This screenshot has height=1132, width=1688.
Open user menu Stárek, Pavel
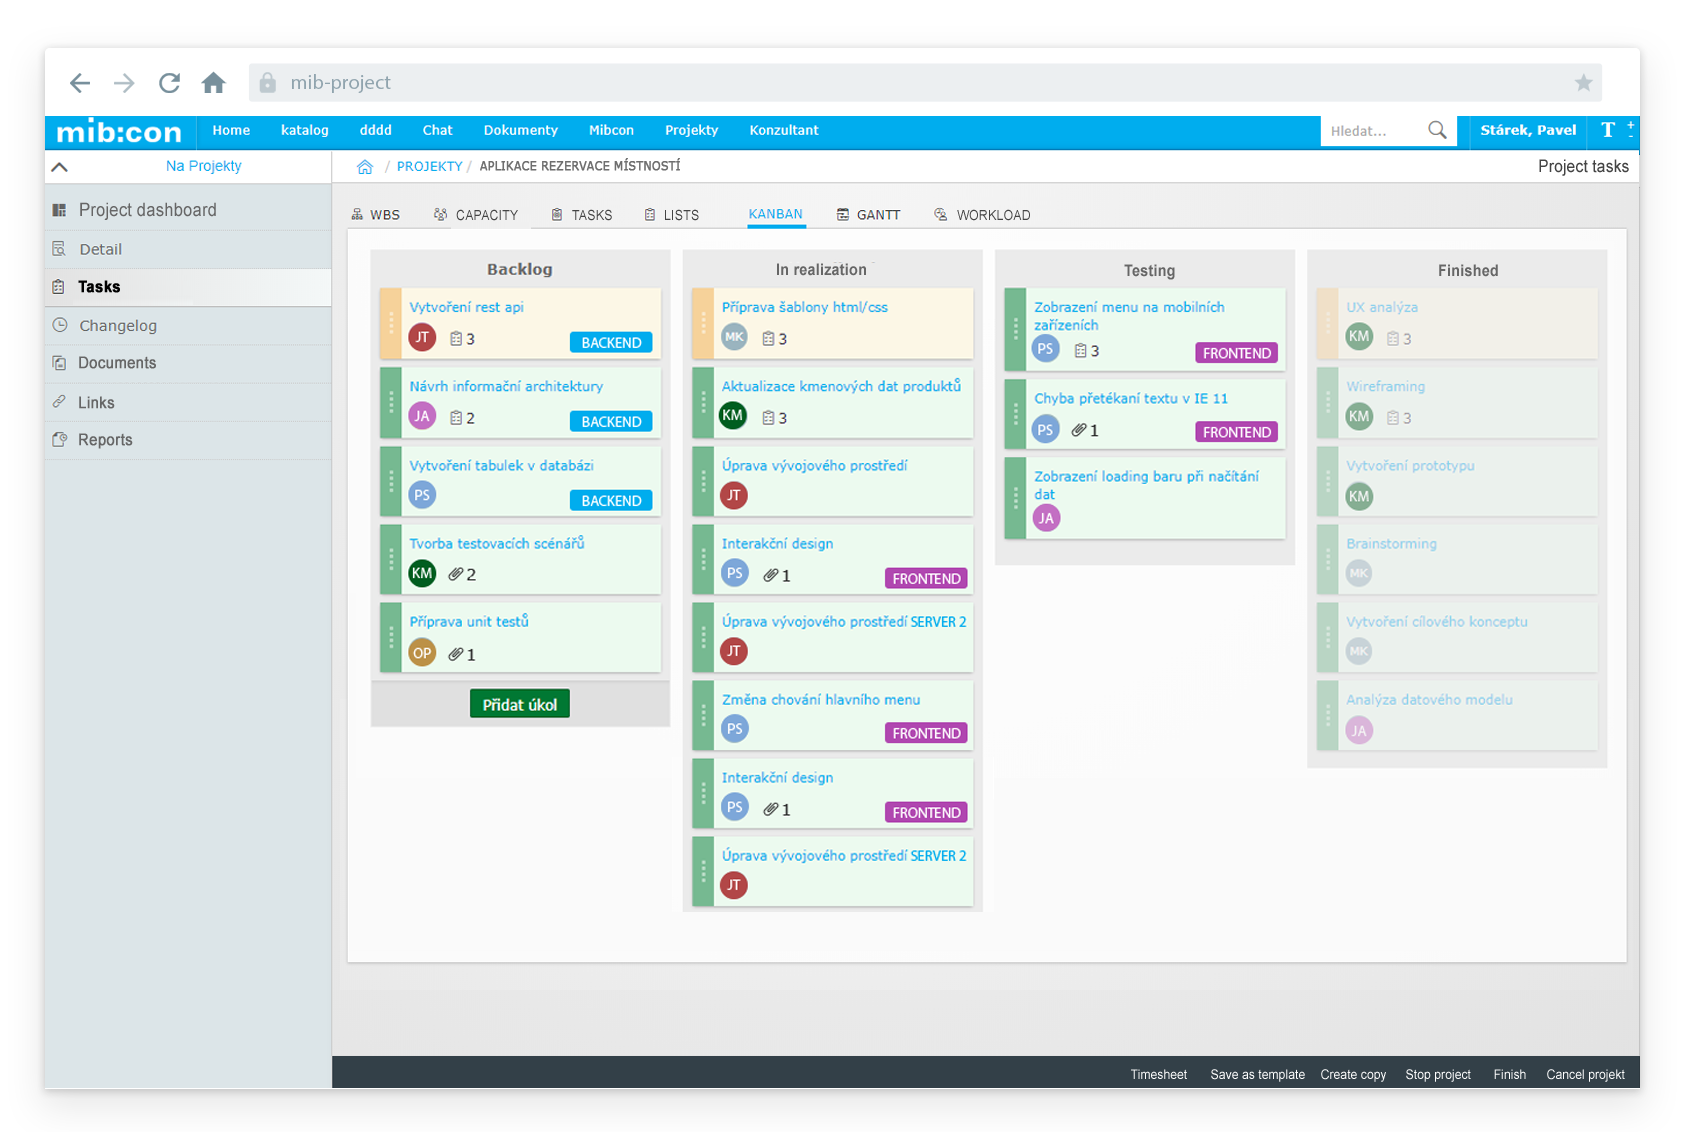click(1527, 131)
